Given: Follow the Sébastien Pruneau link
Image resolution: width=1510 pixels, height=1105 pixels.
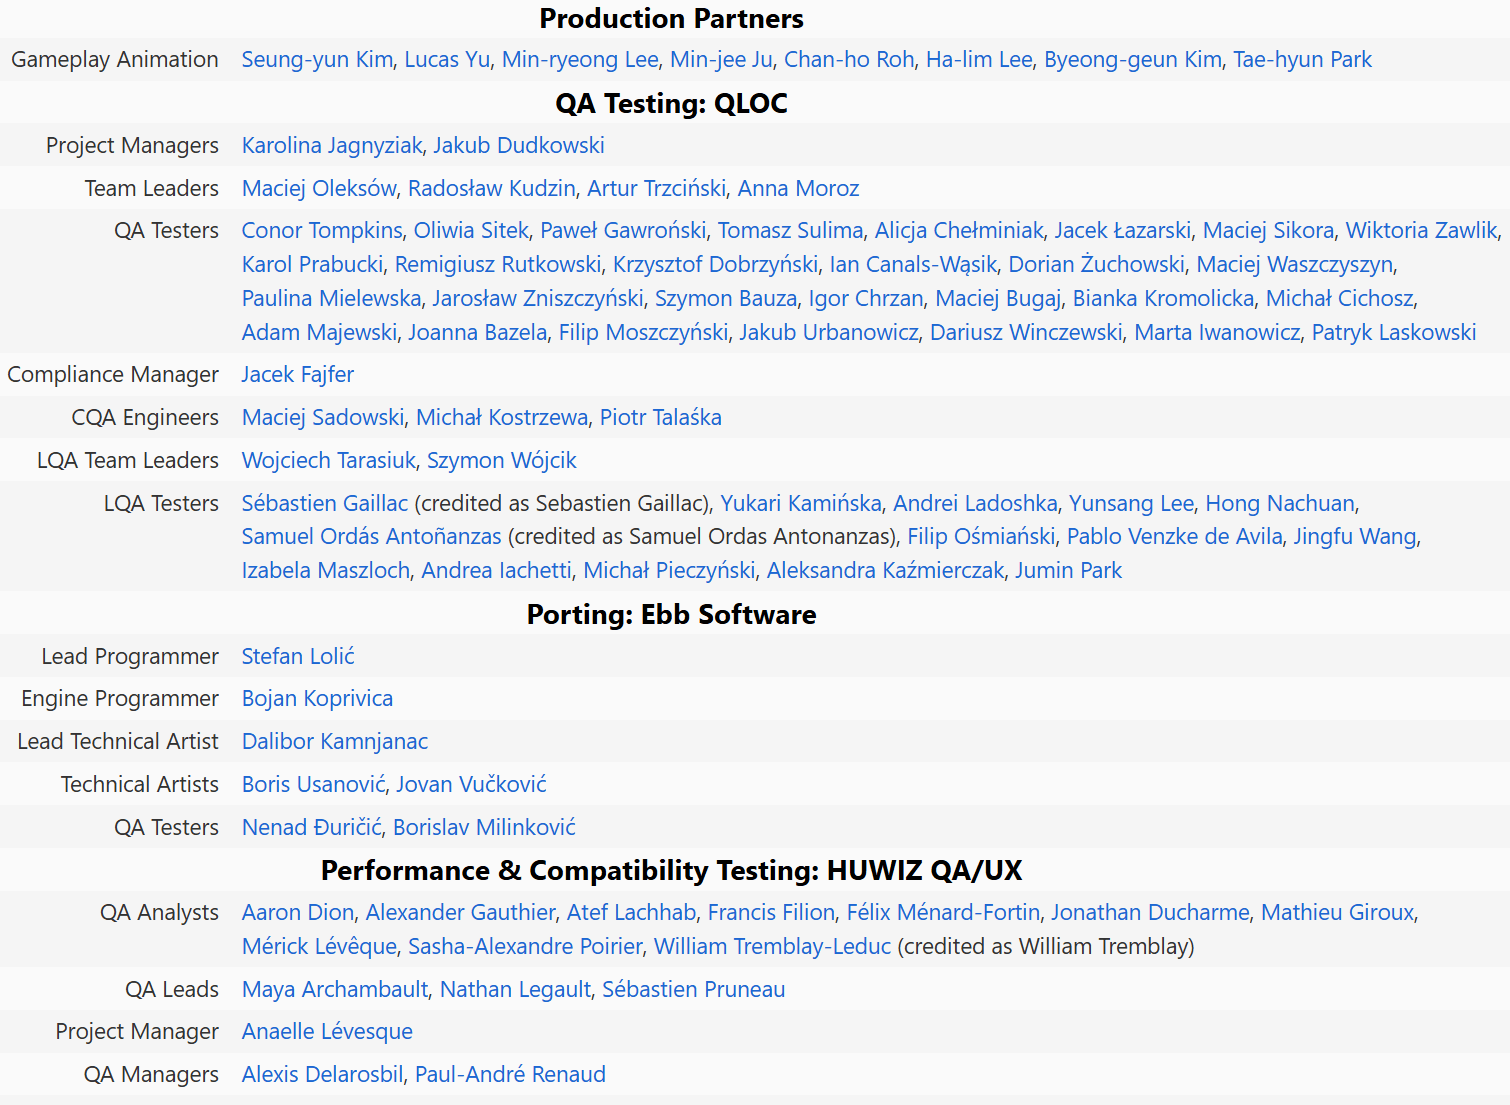Looking at the screenshot, I should 693,990.
